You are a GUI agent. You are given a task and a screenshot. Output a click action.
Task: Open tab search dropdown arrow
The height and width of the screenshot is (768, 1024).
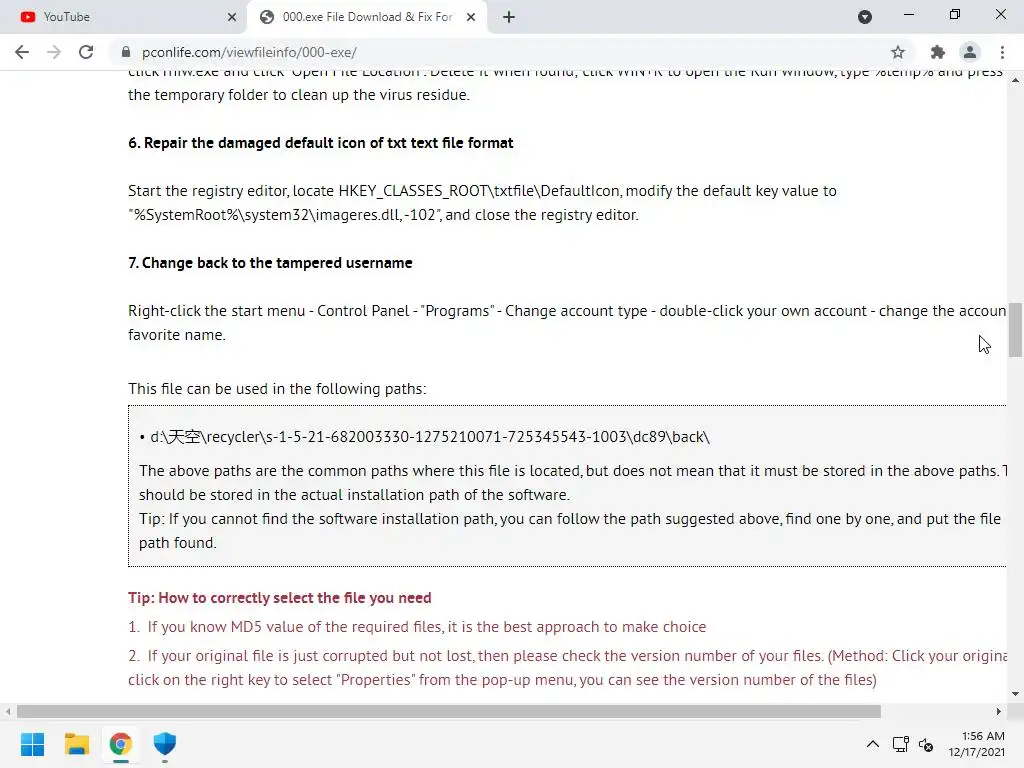pos(865,17)
